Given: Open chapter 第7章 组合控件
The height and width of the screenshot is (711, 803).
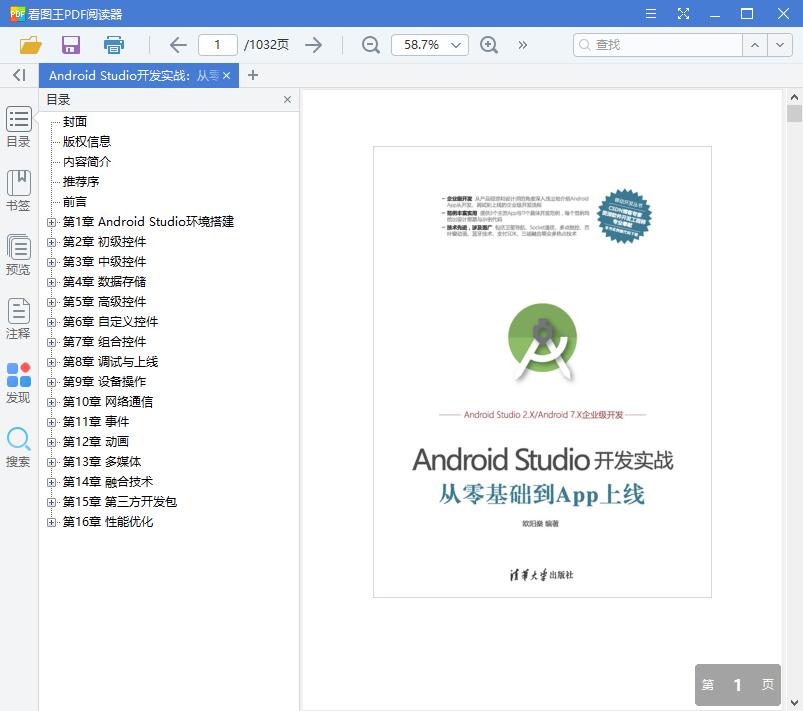Looking at the screenshot, I should (104, 342).
